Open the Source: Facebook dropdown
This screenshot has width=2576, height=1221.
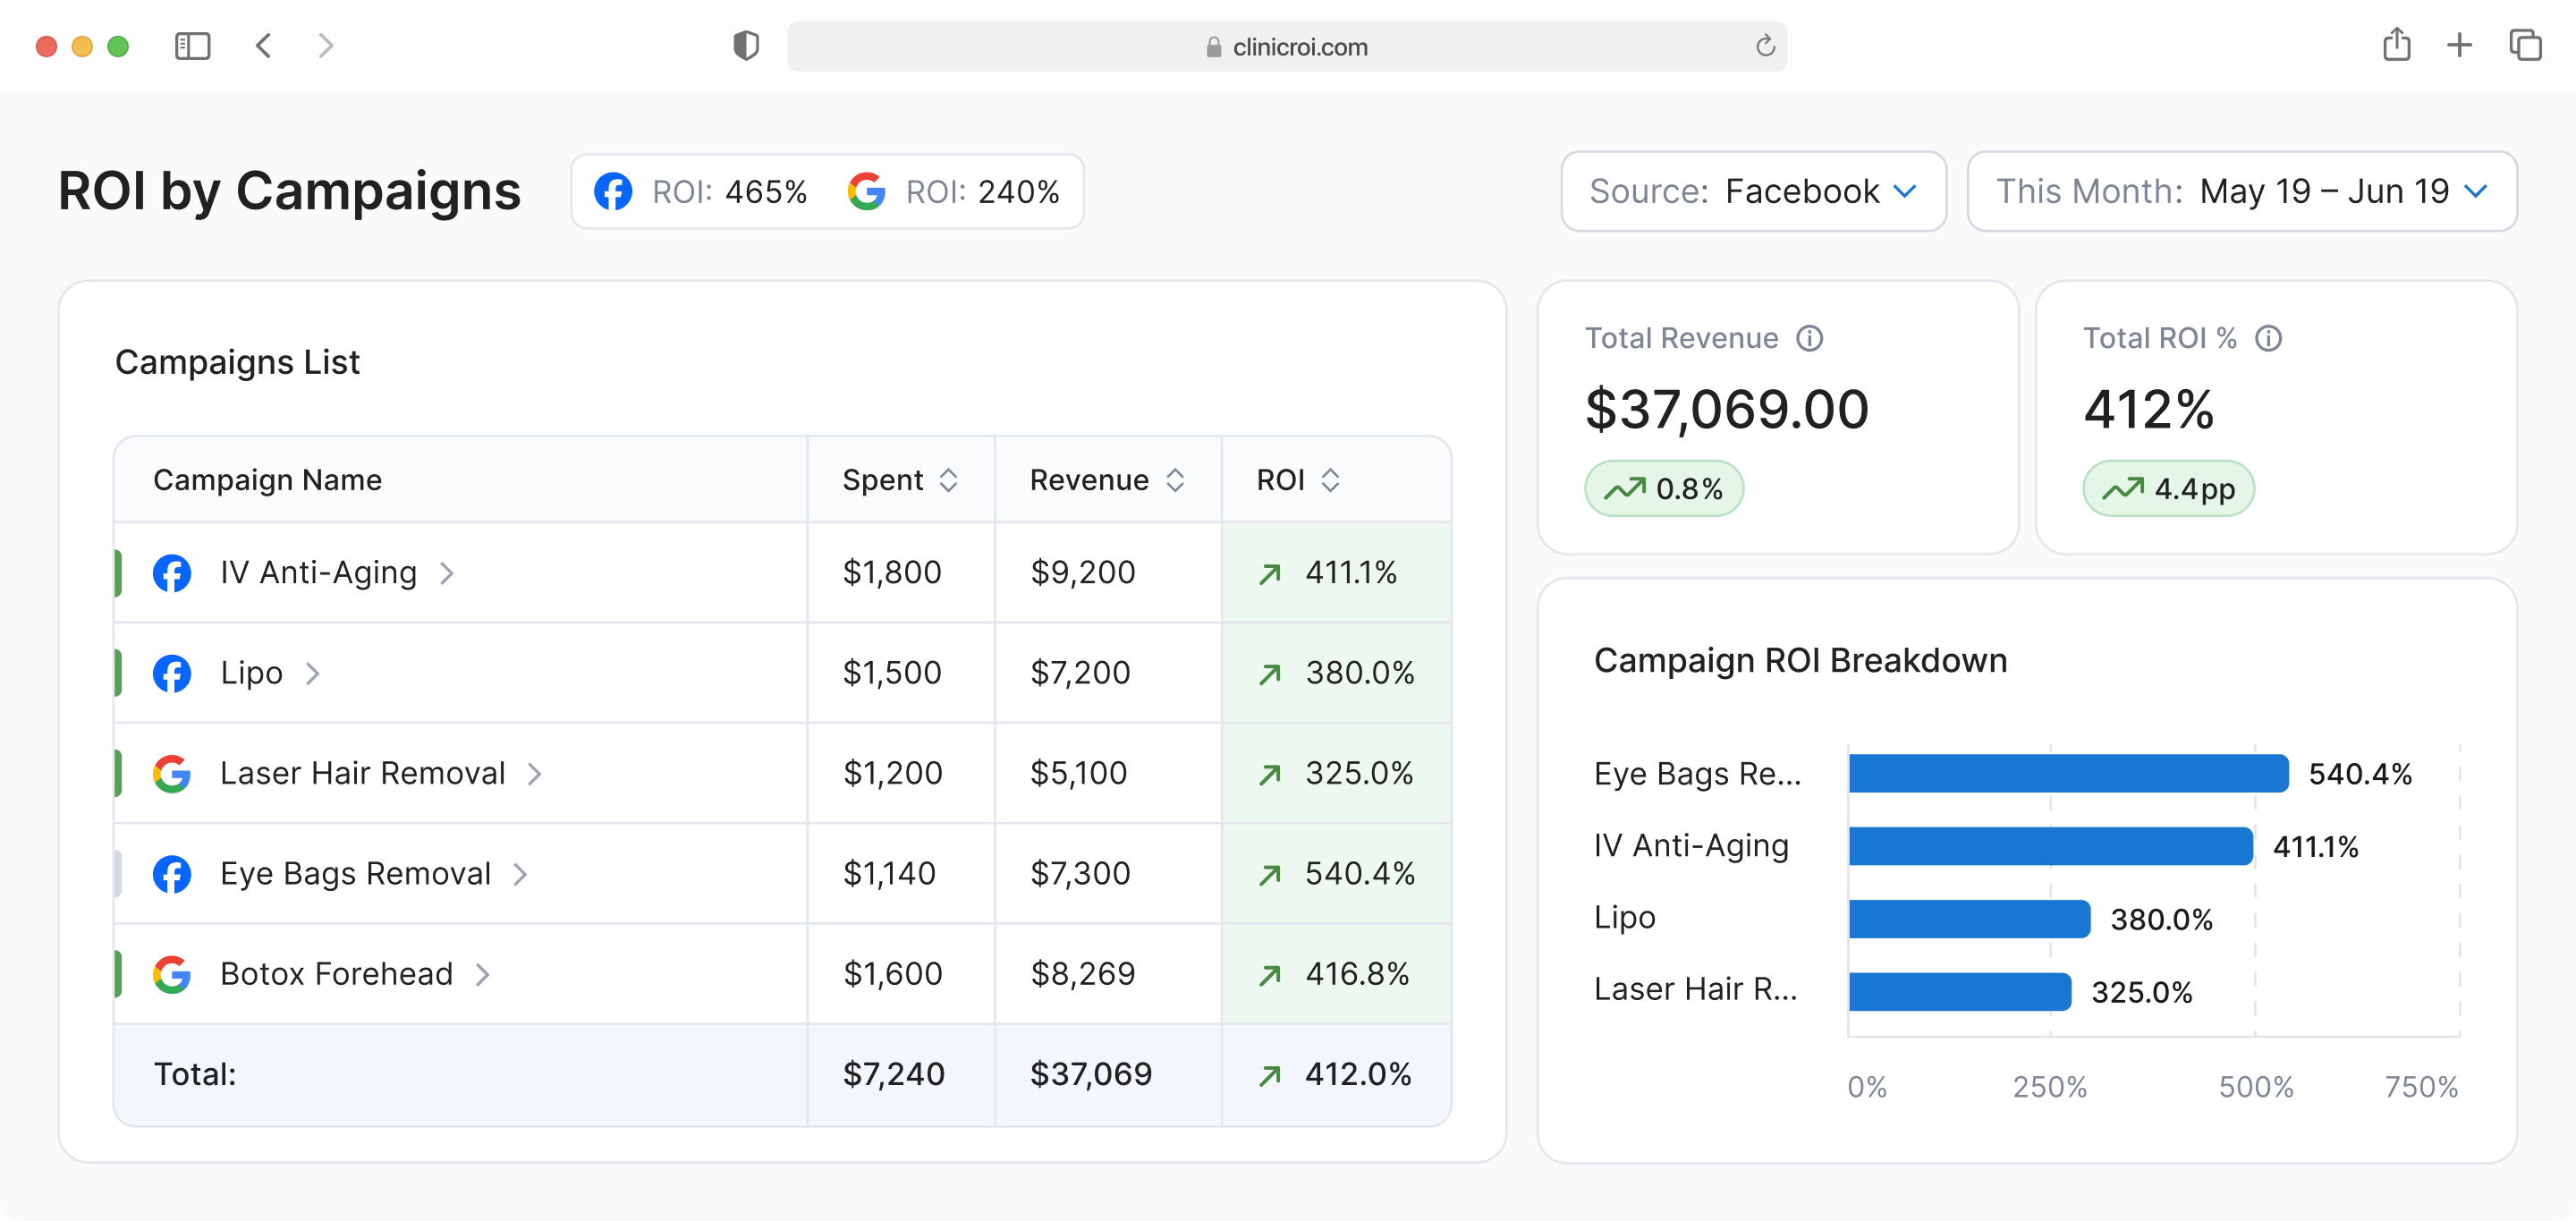click(1753, 191)
